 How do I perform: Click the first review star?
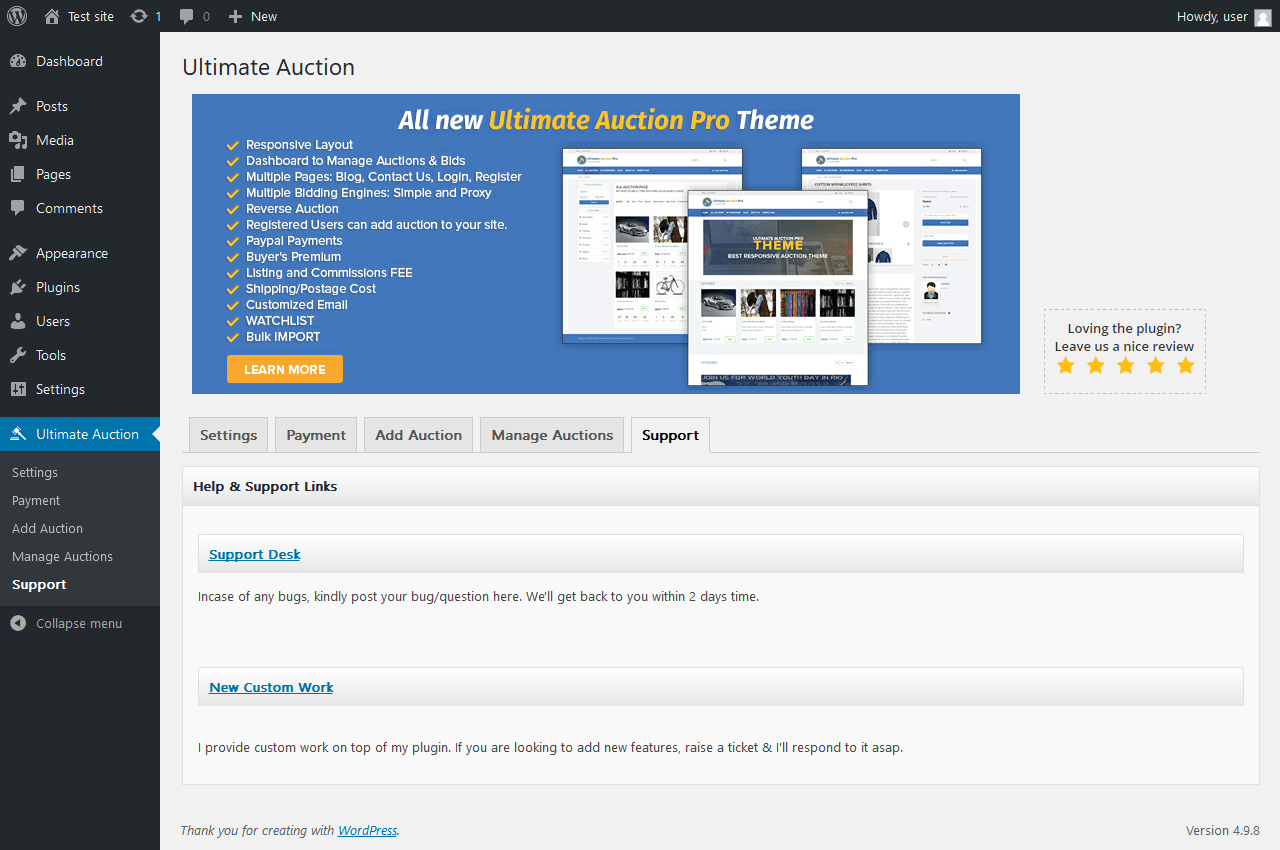1066,365
